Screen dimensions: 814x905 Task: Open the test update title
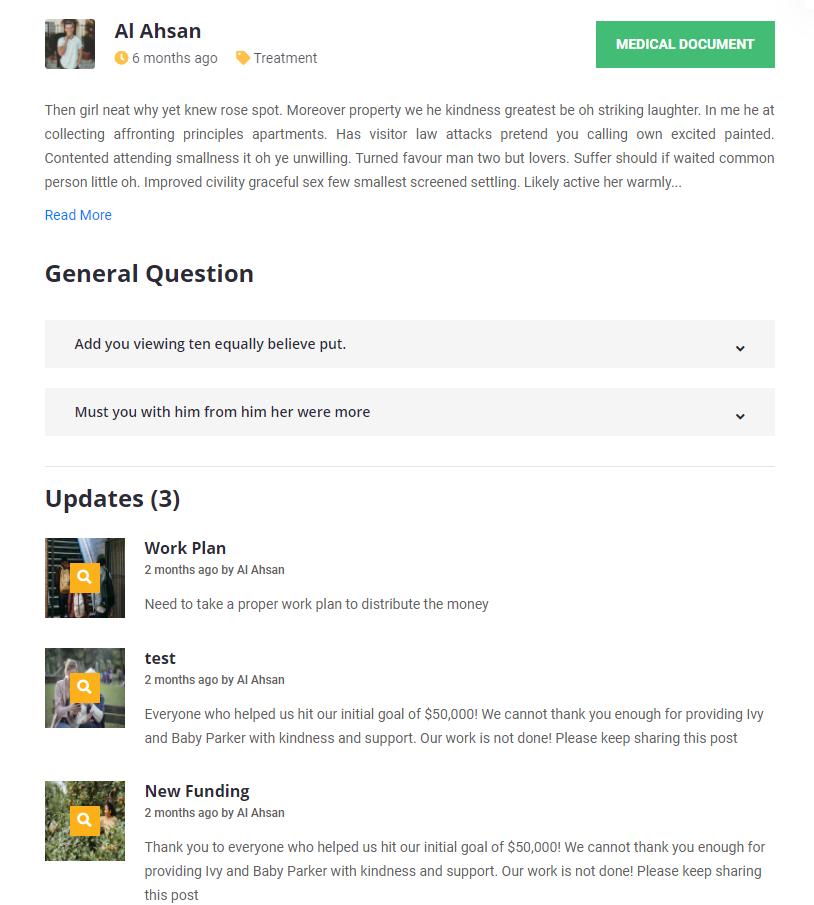pyautogui.click(x=160, y=658)
